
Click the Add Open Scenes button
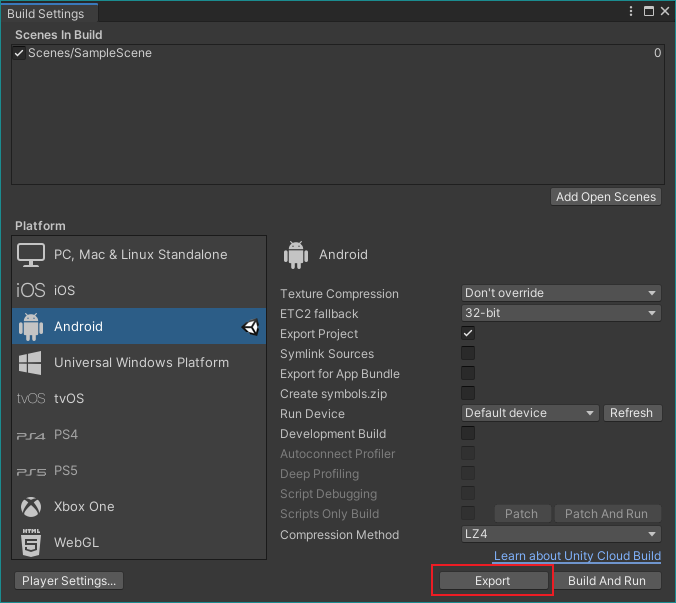[606, 197]
